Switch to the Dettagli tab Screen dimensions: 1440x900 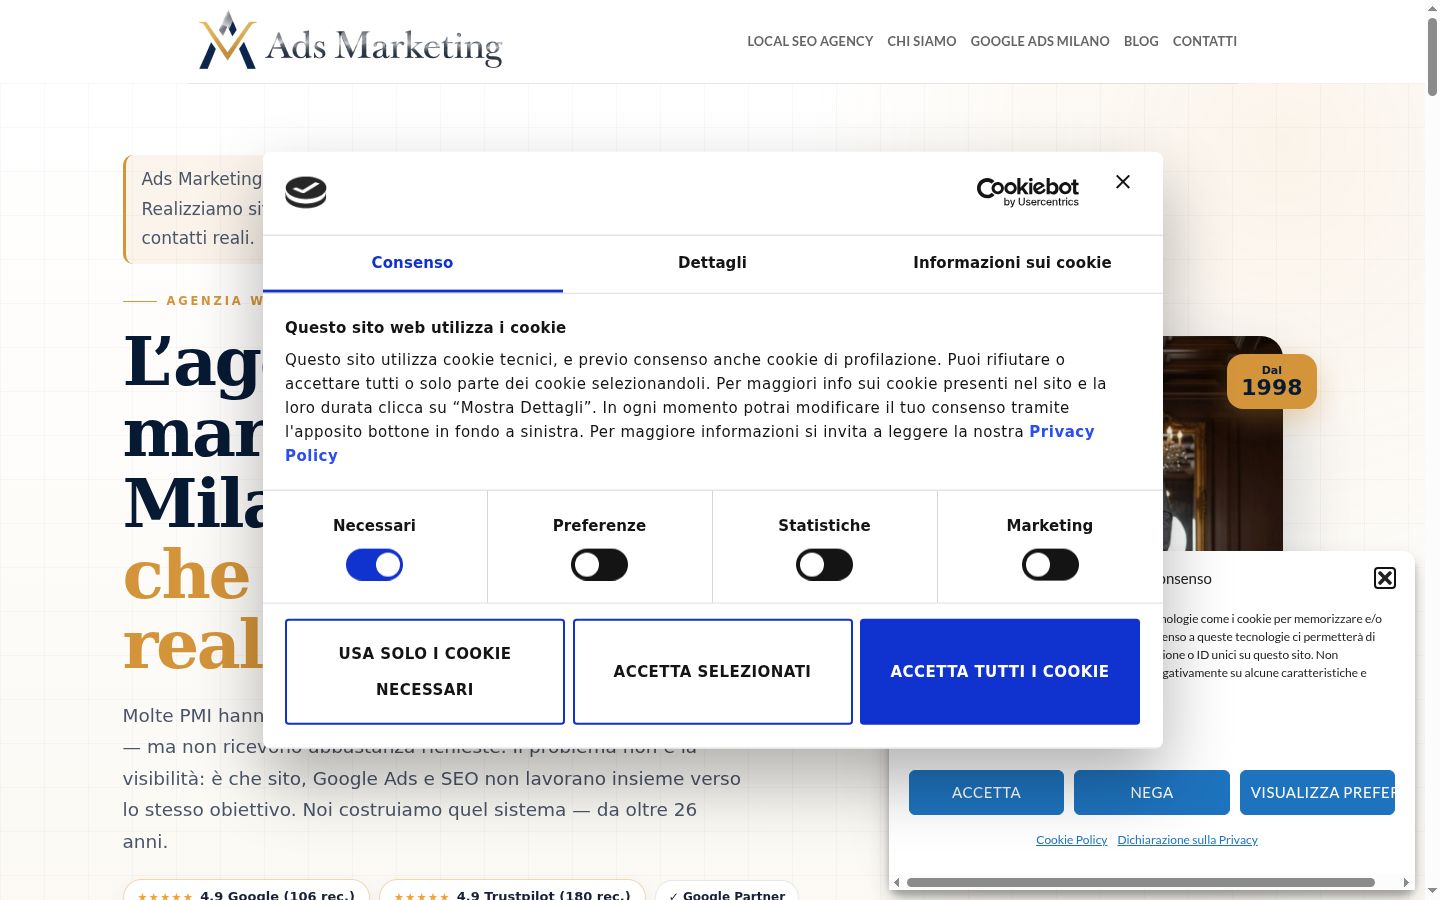click(712, 263)
